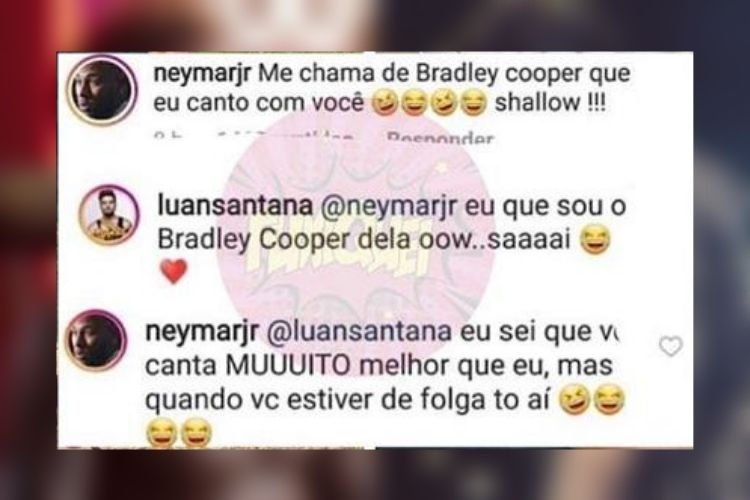
Task: Tap neymarjr's avatar beside the bottom comment
Action: 96,340
